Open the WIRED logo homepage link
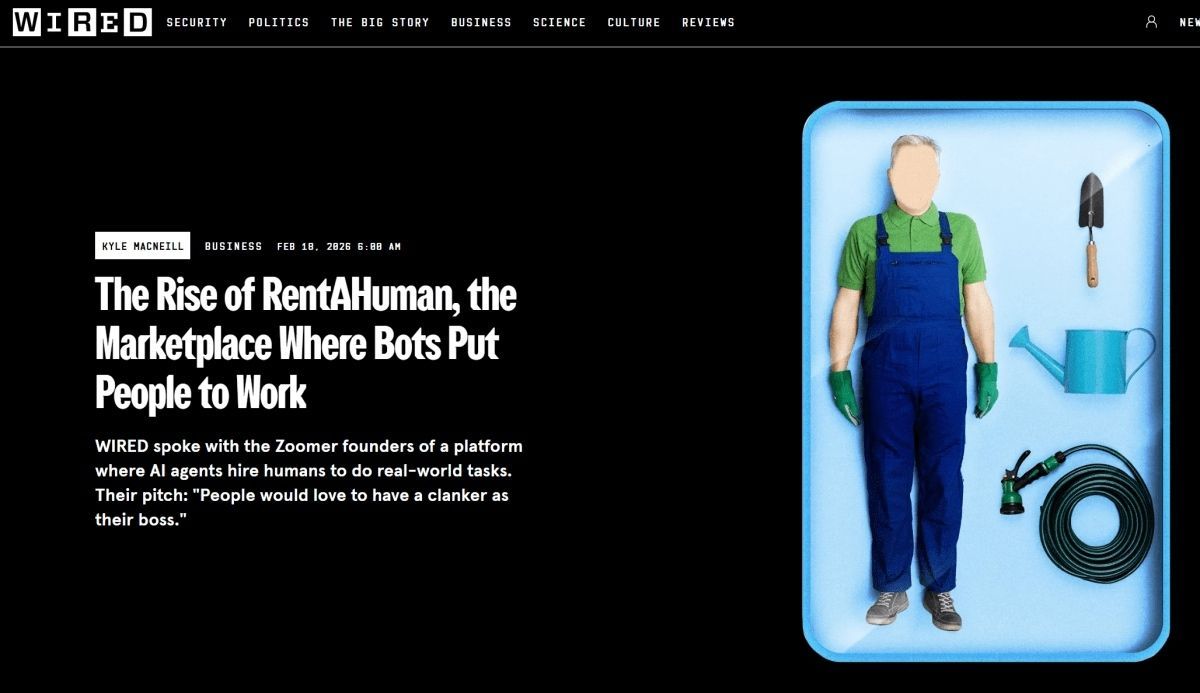Image resolution: width=1200 pixels, height=693 pixels. 82,22
